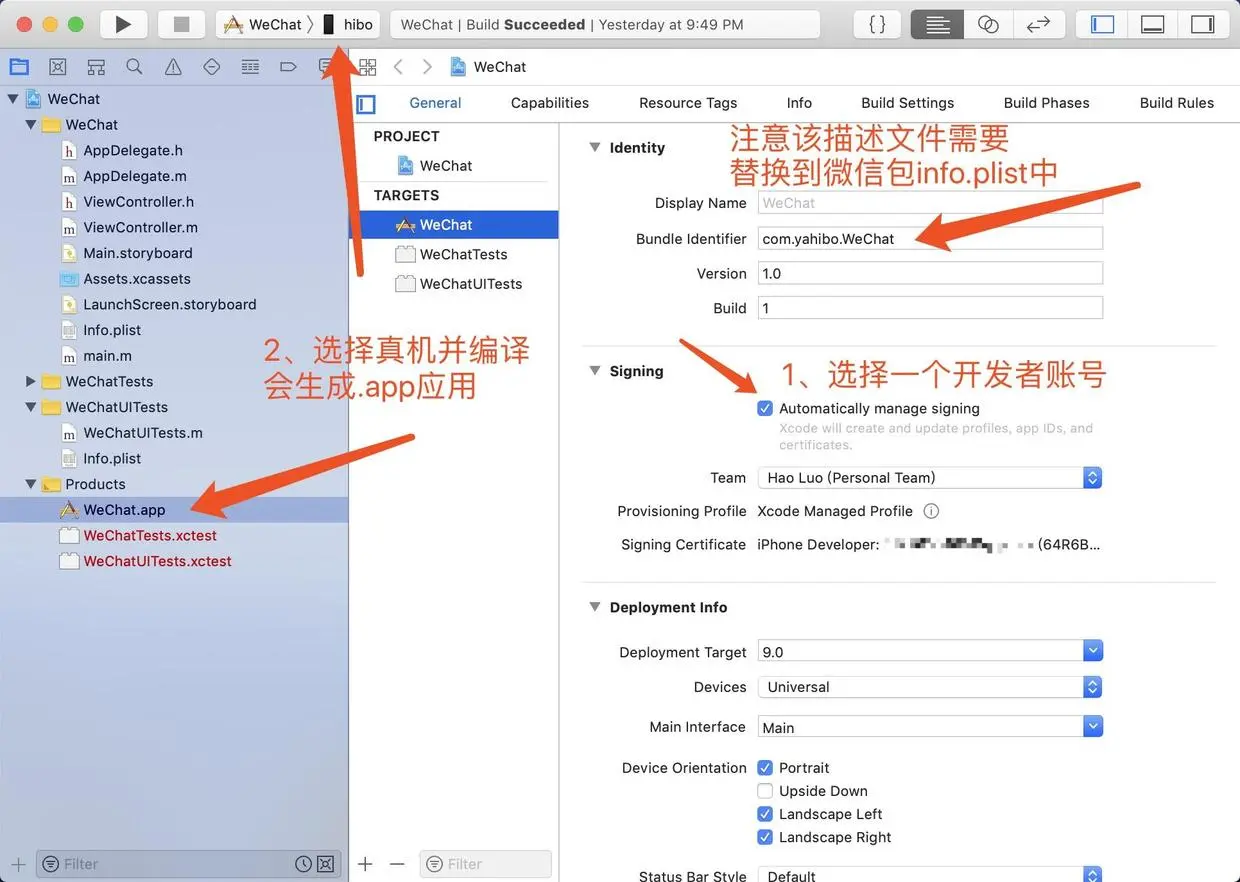
Task: Open AppDelegate.m in navigator
Action: [x=135, y=176]
